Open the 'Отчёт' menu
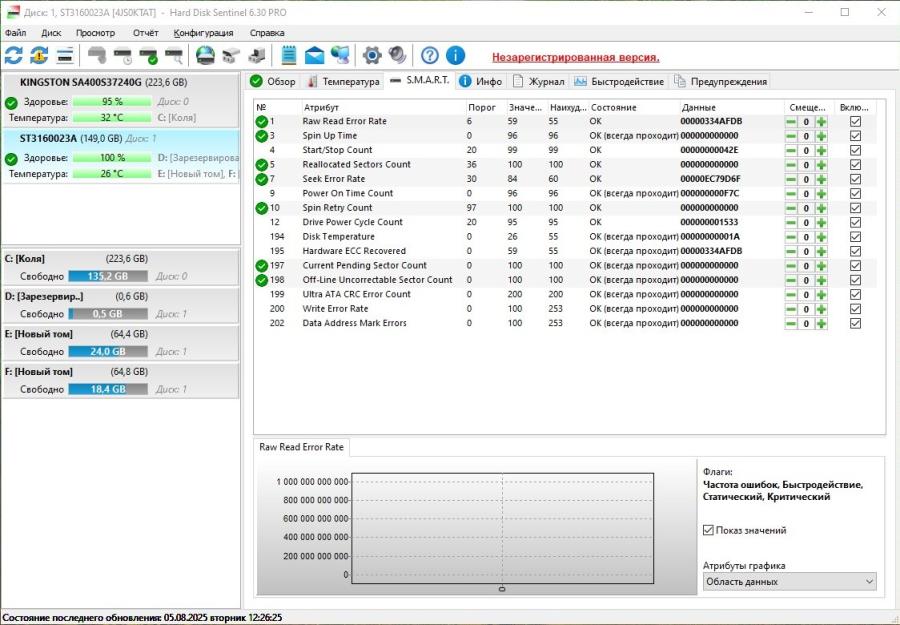The width and height of the screenshot is (900, 625). click(145, 33)
